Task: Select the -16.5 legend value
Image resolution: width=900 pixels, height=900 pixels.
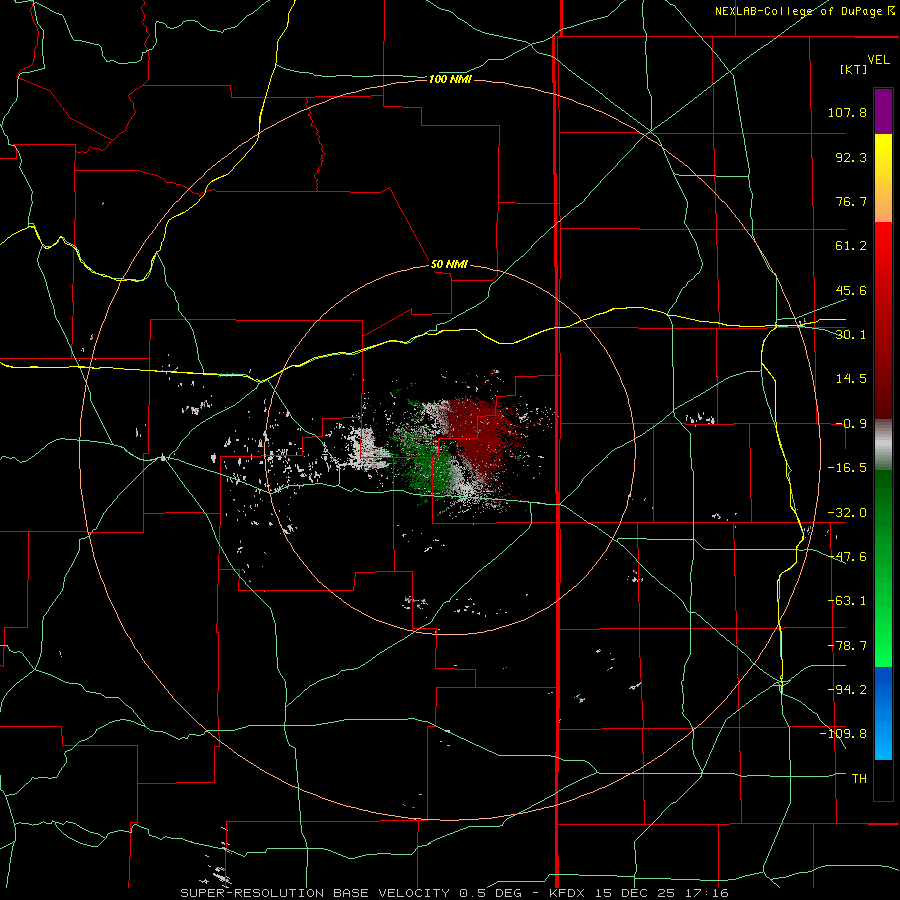Action: click(x=847, y=468)
